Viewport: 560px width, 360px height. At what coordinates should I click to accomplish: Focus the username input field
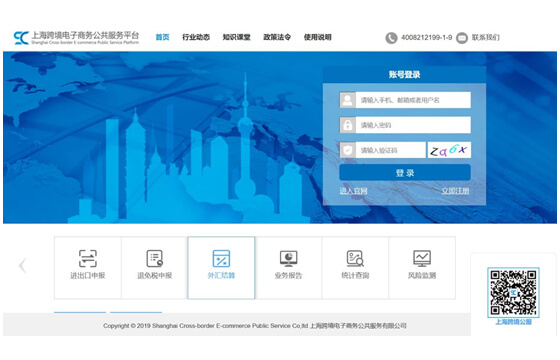point(405,100)
